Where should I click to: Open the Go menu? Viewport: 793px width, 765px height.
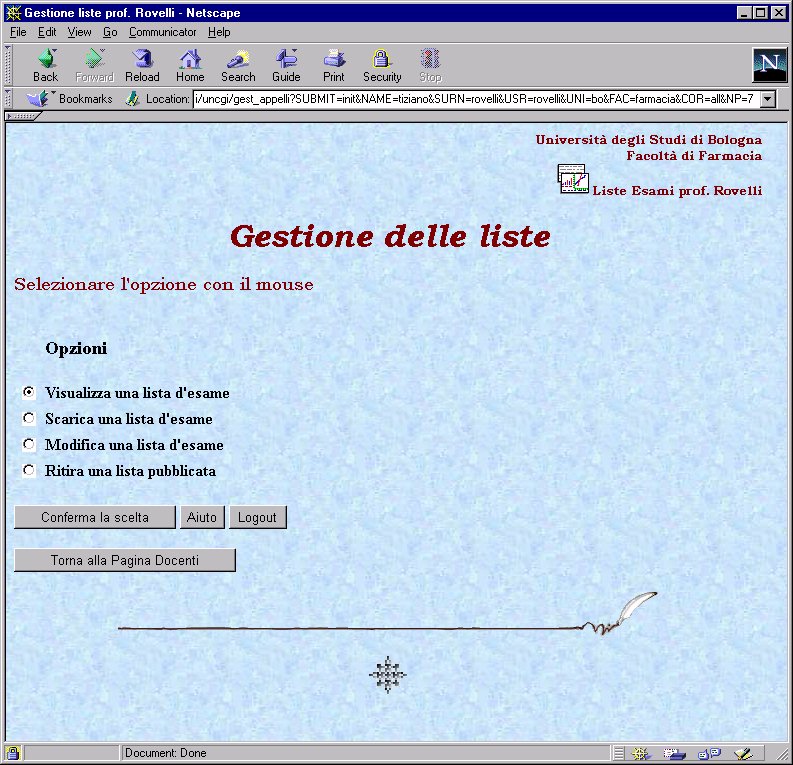[x=110, y=32]
